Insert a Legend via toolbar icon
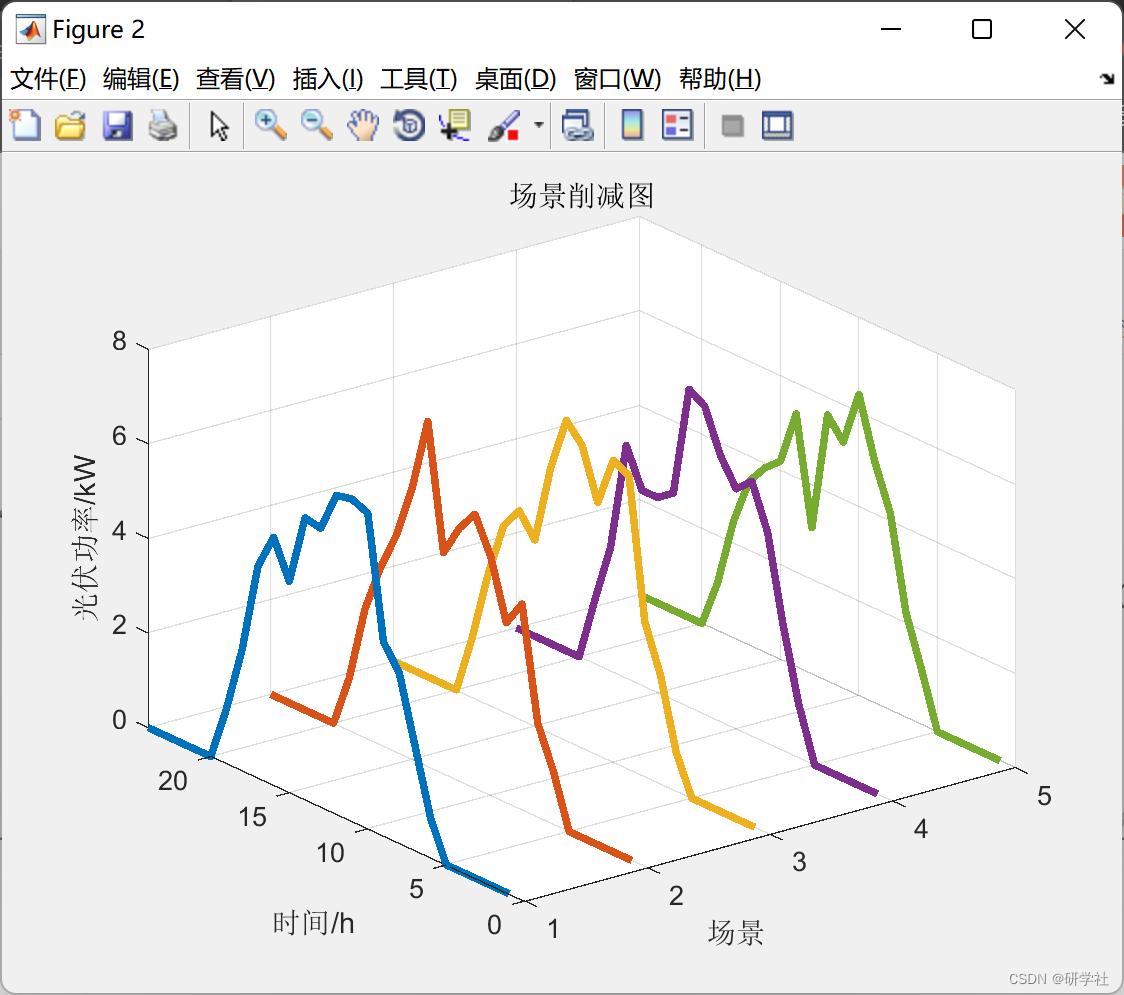This screenshot has width=1124, height=995. pyautogui.click(x=677, y=125)
